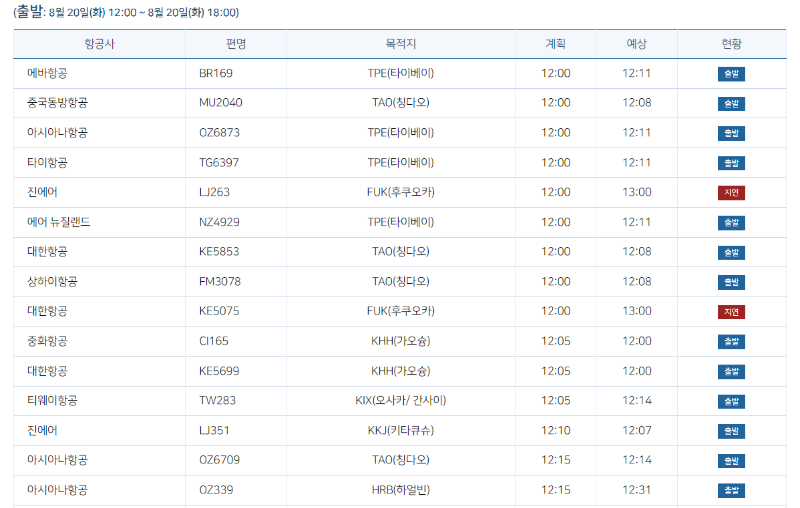Select flight number KE5699
This screenshot has height=508, width=800.
219,371
